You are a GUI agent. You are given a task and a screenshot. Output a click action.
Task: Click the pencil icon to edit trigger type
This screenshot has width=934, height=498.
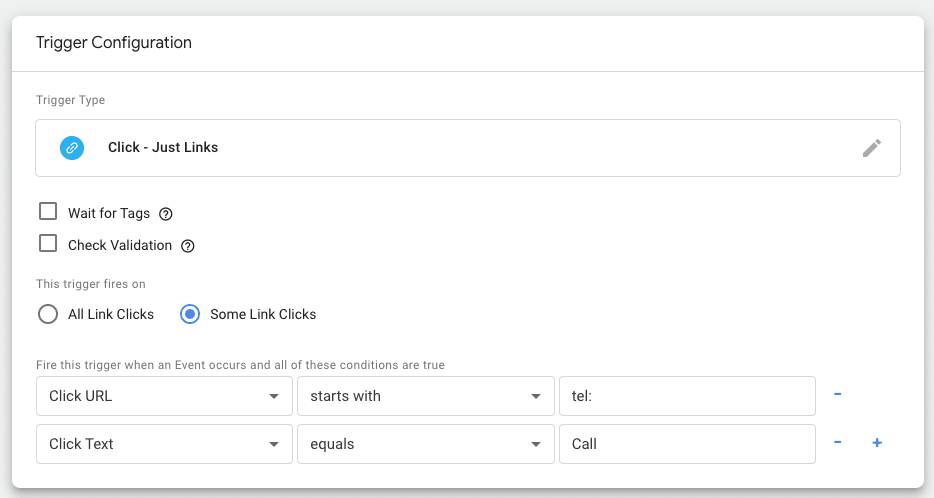tap(872, 148)
